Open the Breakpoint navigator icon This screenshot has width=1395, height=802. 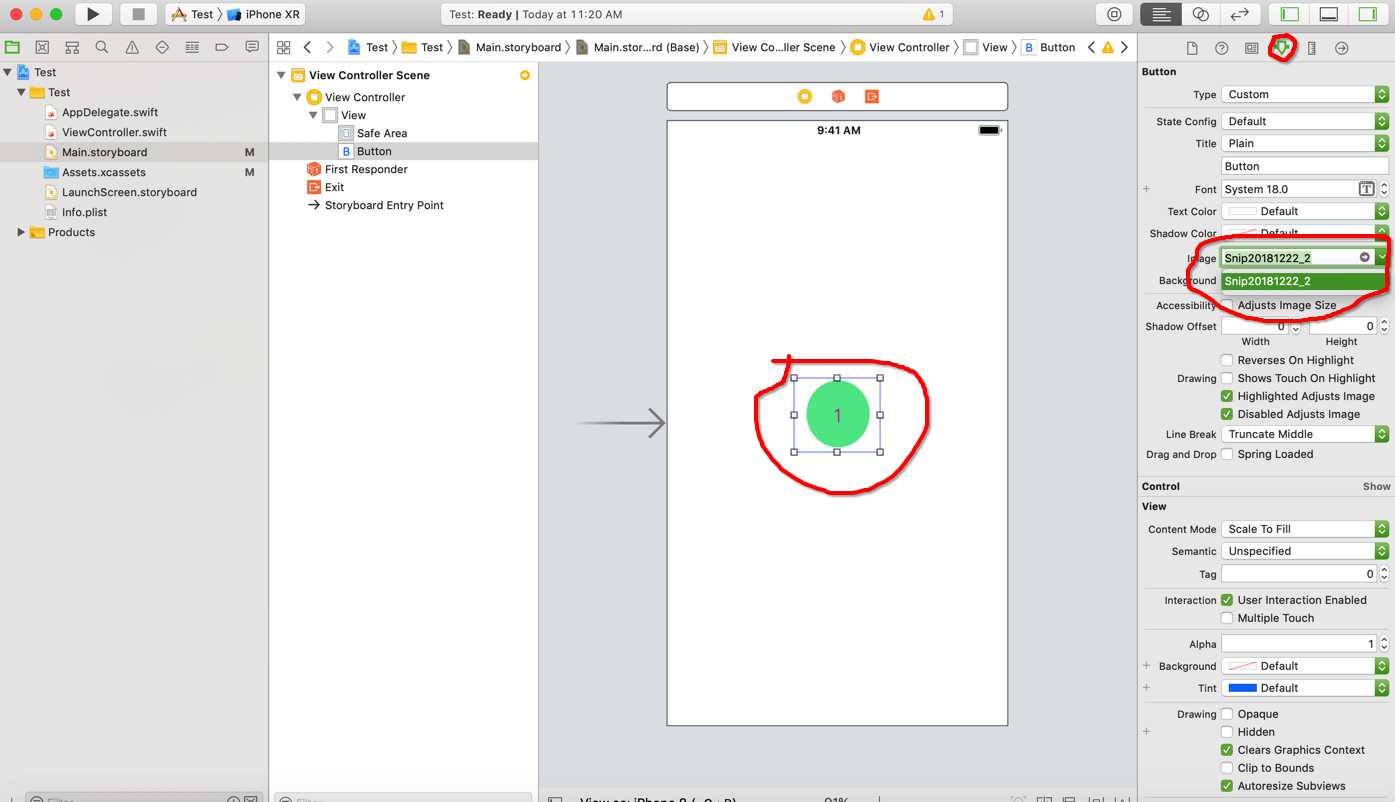pyautogui.click(x=222, y=47)
